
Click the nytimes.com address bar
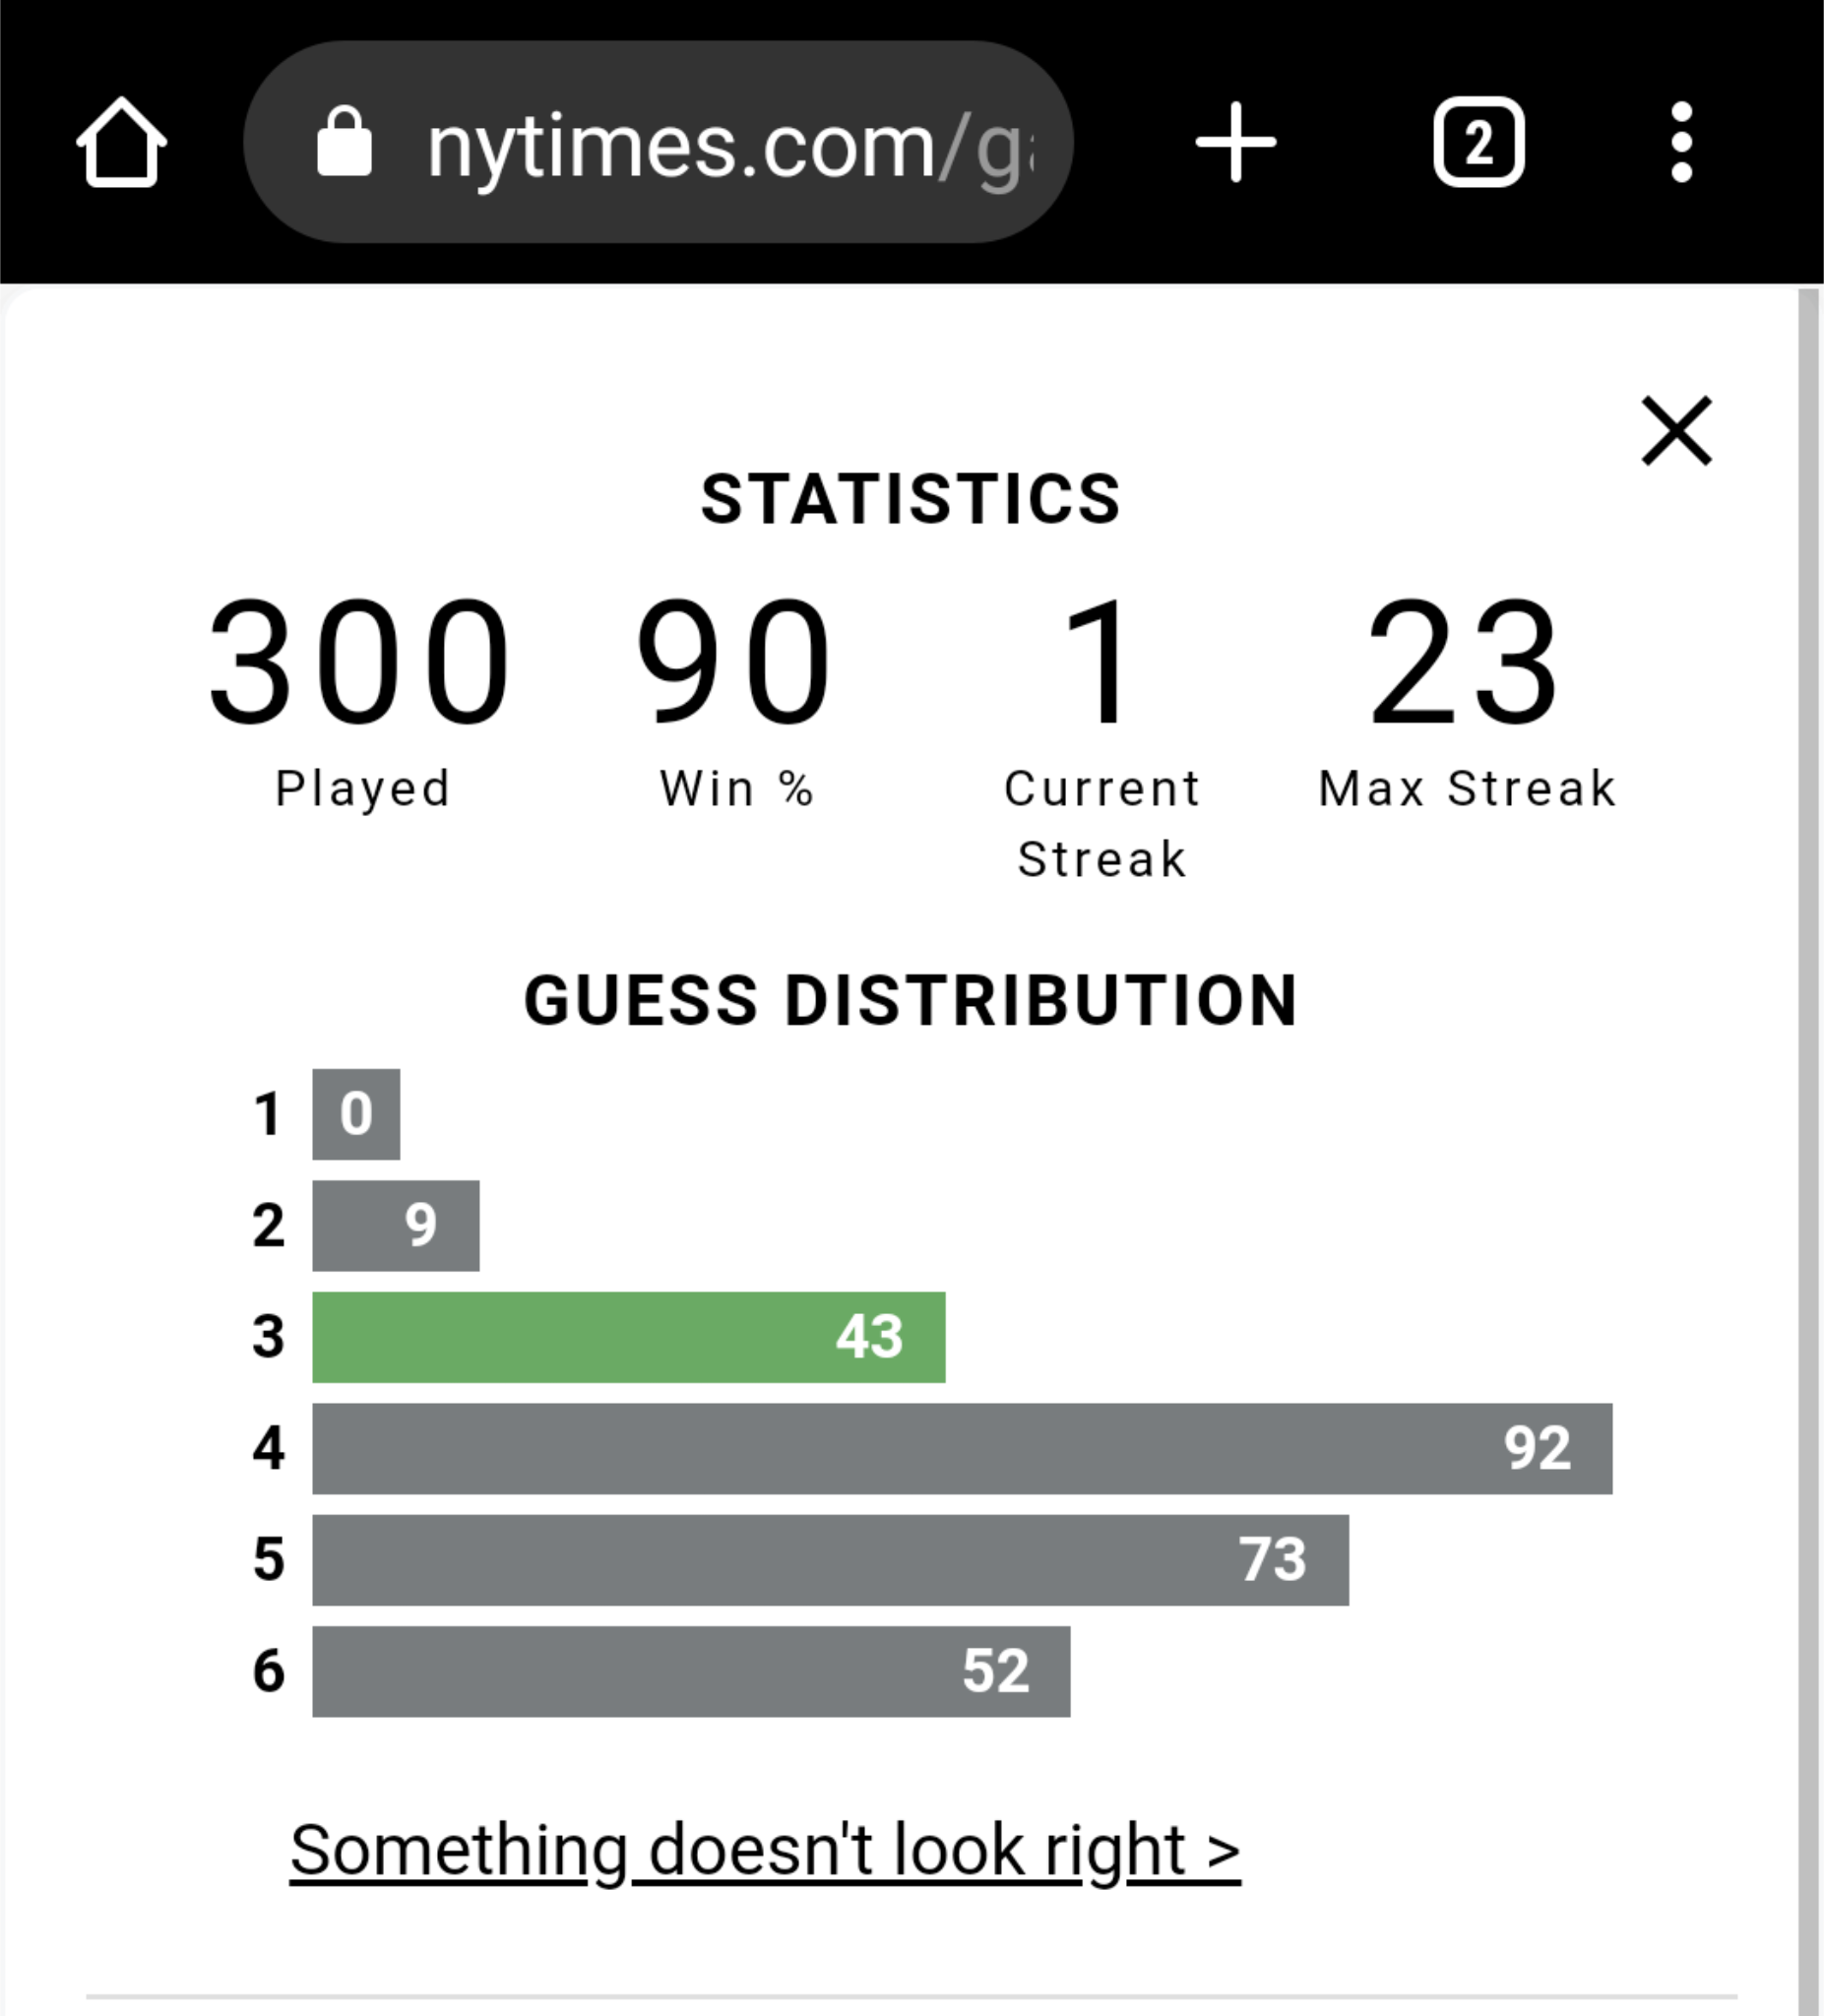(x=658, y=142)
